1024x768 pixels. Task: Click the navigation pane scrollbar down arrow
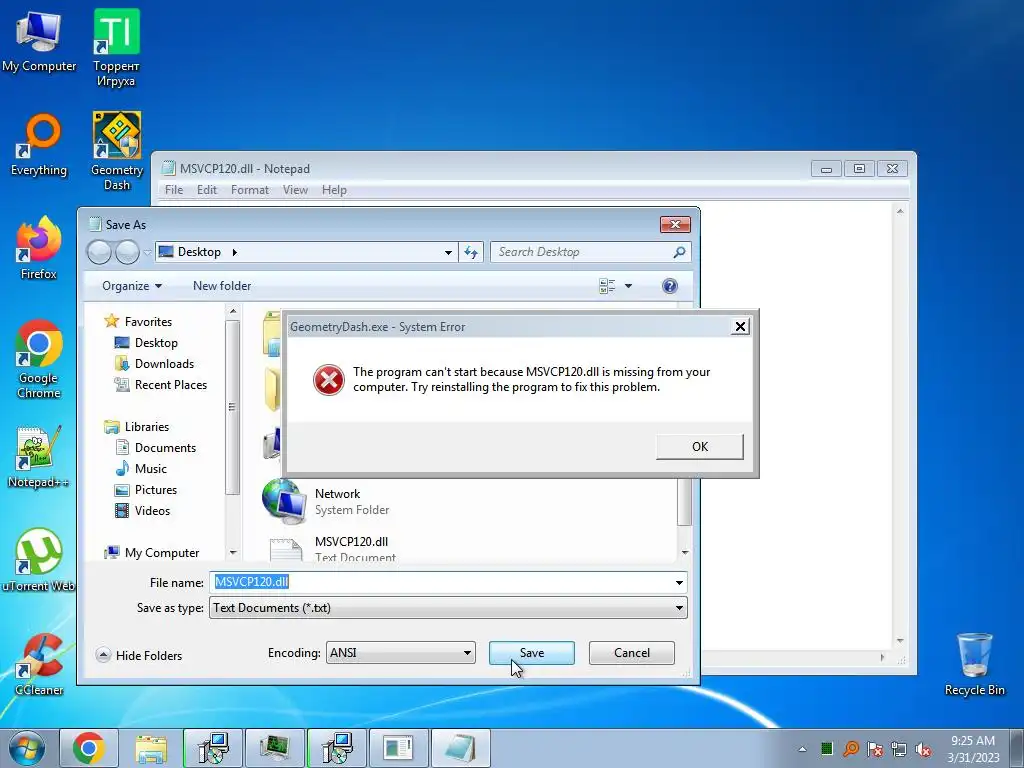tap(233, 553)
